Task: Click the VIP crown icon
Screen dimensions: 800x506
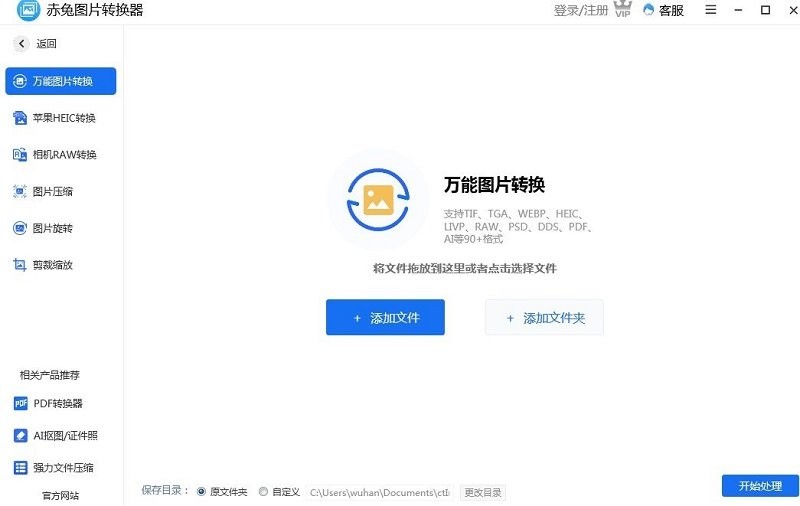Action: (x=622, y=9)
